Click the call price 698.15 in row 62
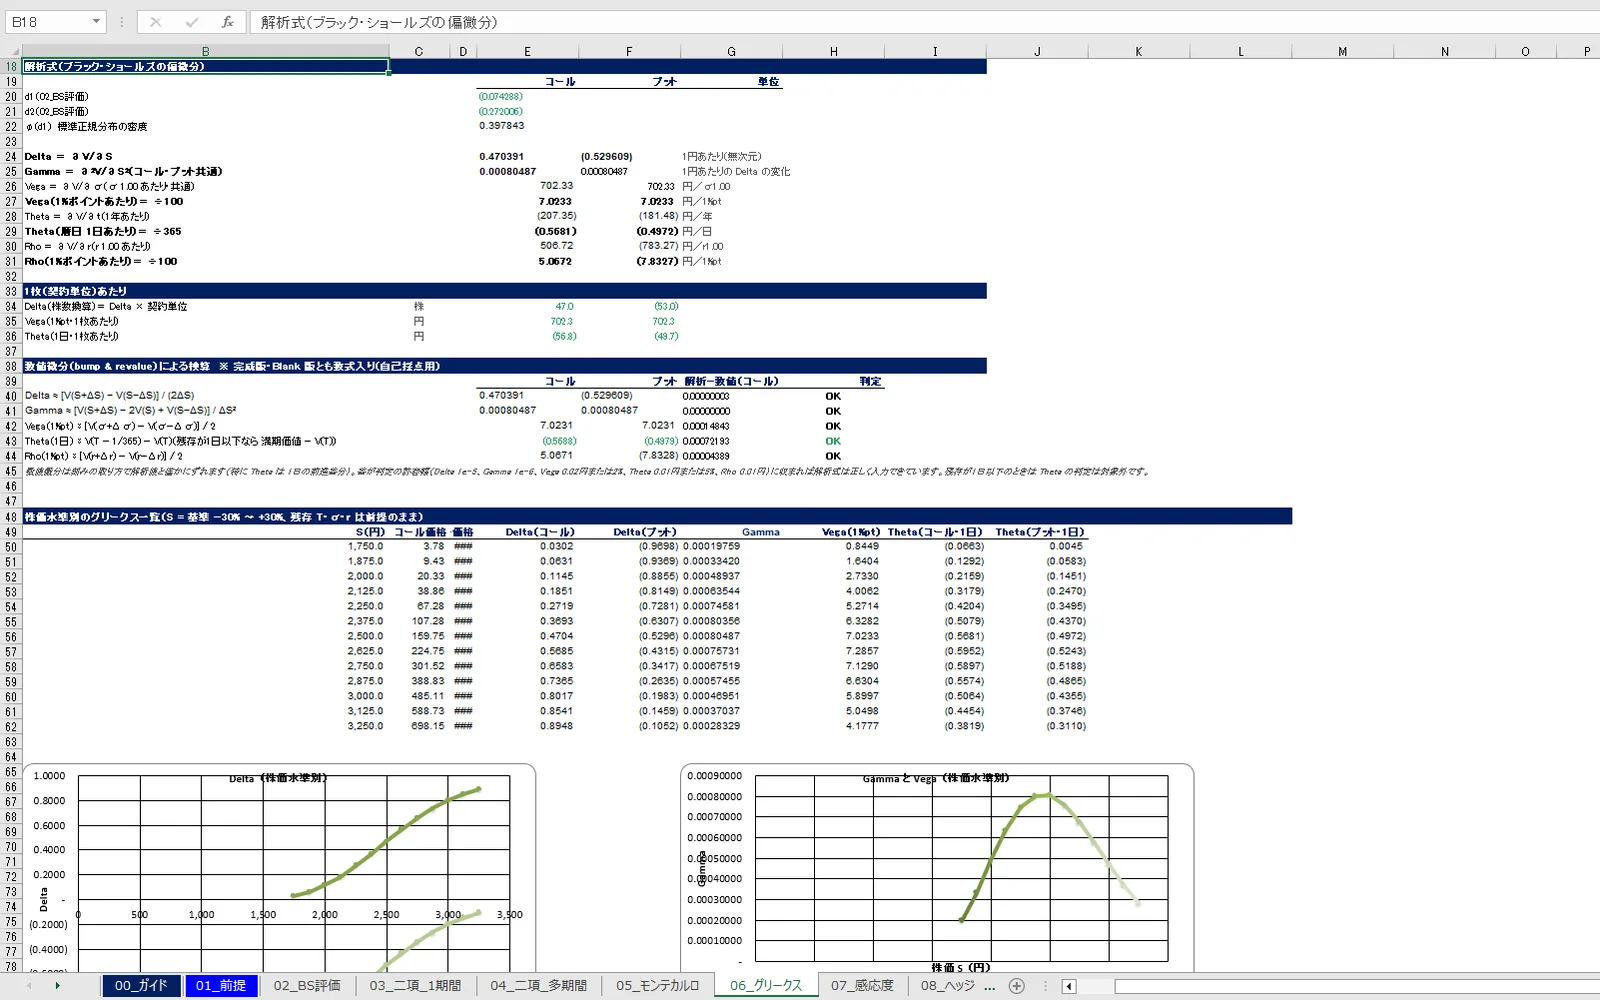 click(428, 726)
